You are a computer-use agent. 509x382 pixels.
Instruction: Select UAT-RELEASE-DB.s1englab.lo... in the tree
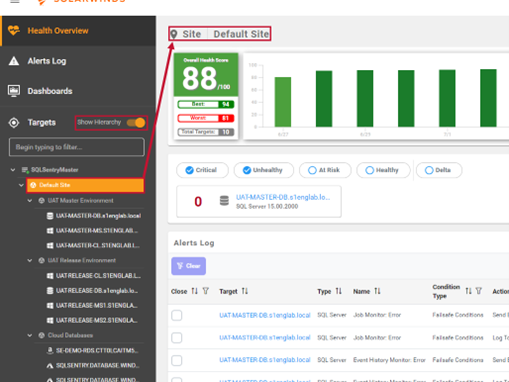coord(97,291)
